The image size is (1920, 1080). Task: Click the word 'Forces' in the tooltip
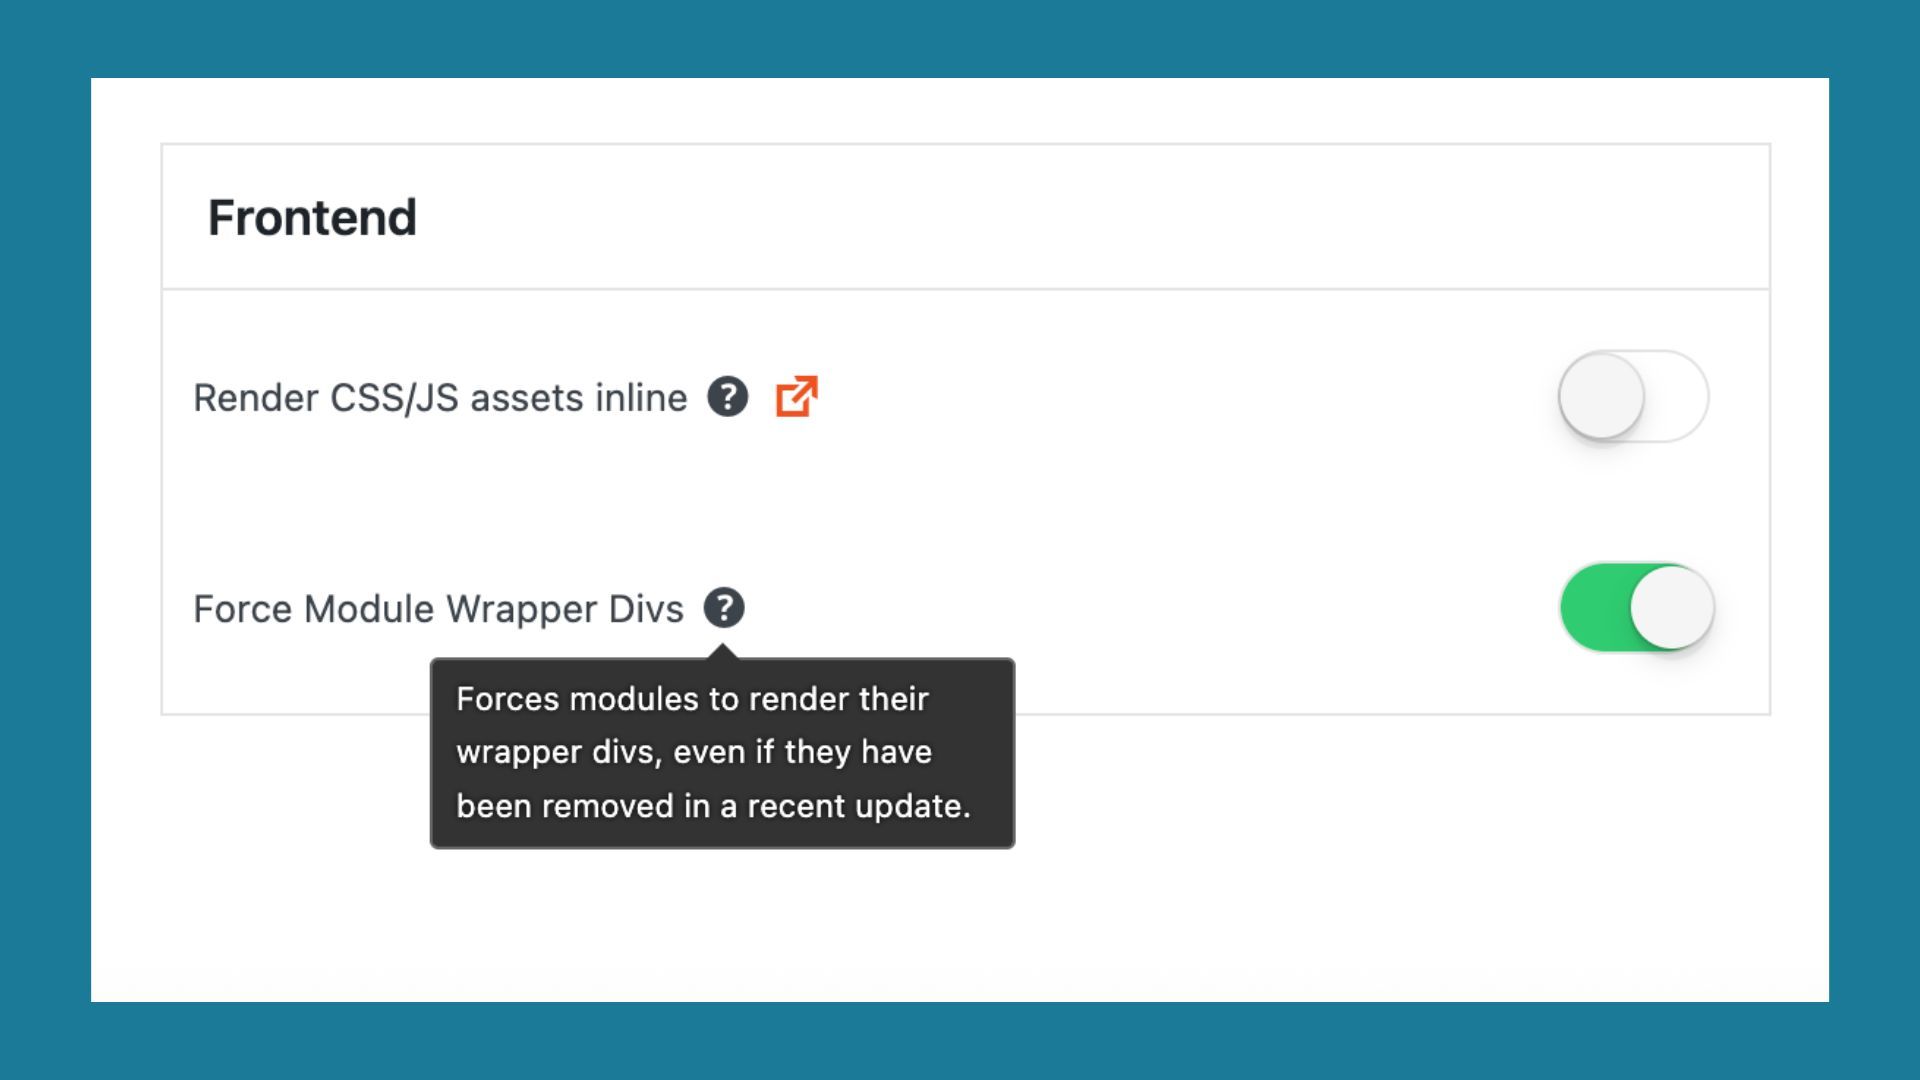tap(507, 699)
